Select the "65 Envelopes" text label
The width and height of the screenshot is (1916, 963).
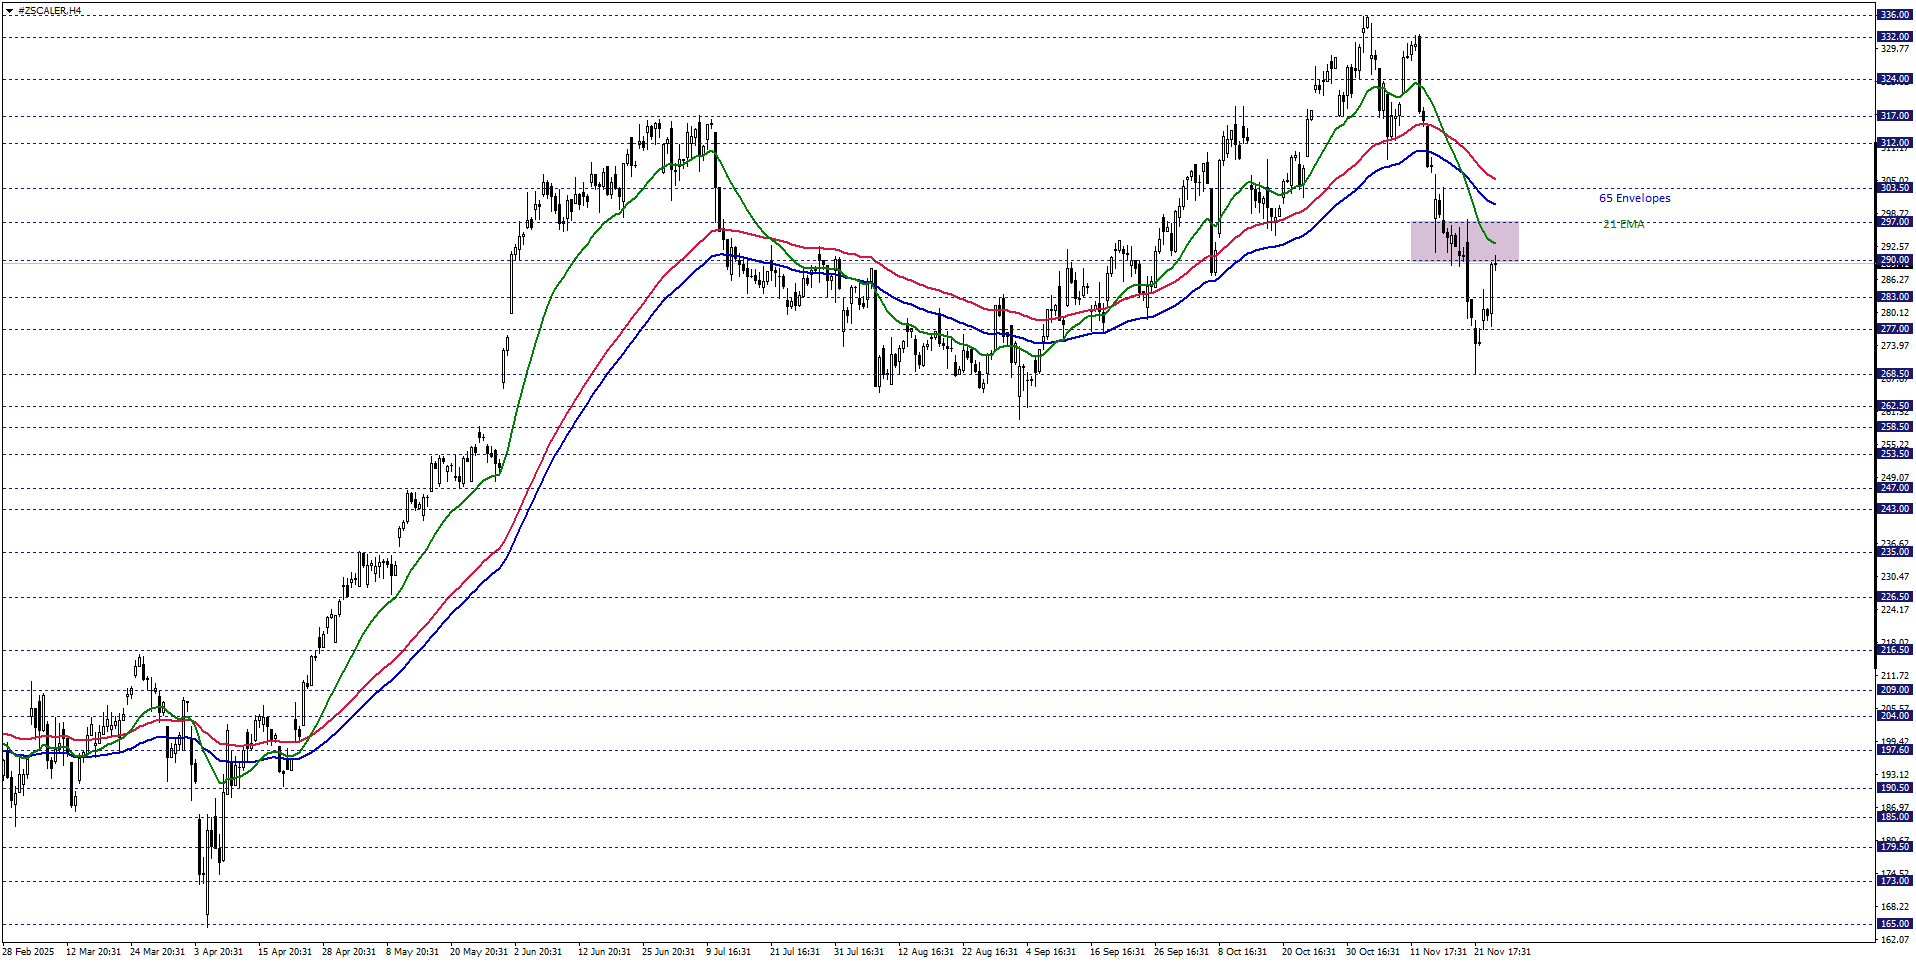pyautogui.click(x=1634, y=198)
